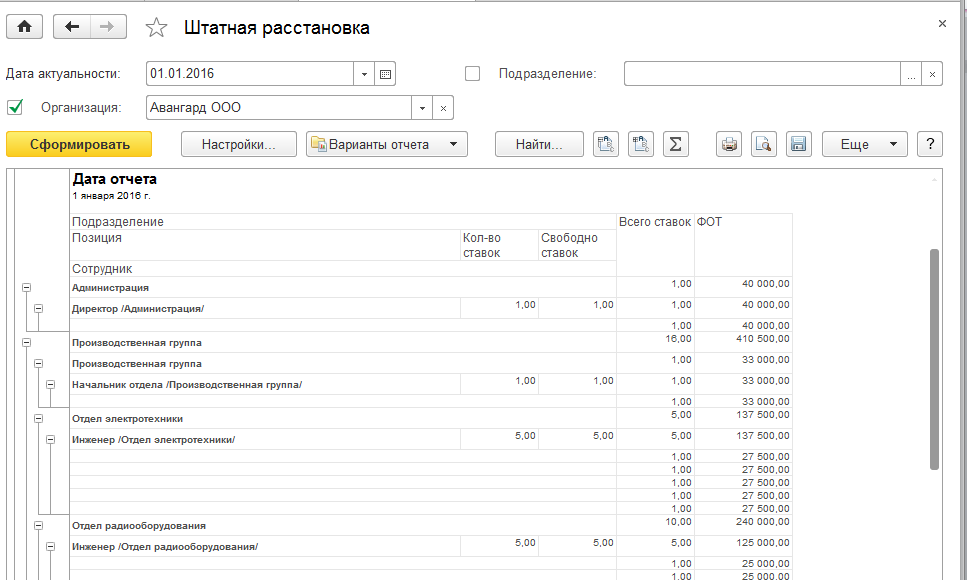967x580 pixels.
Task: Go to the home page icon
Action: click(25, 27)
